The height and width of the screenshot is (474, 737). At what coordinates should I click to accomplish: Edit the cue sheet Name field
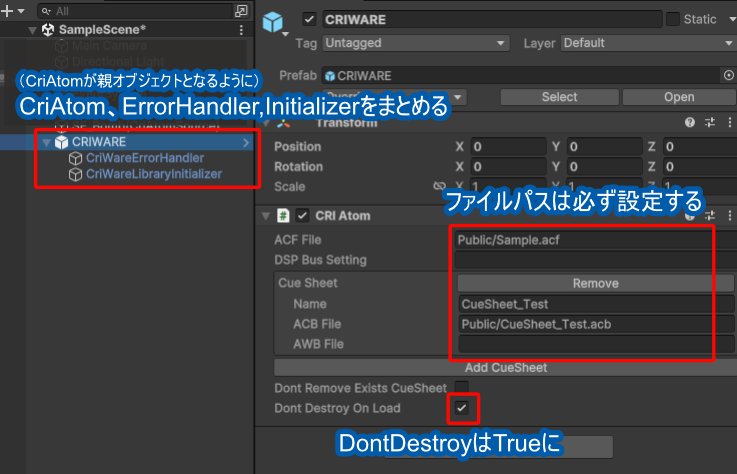point(596,304)
